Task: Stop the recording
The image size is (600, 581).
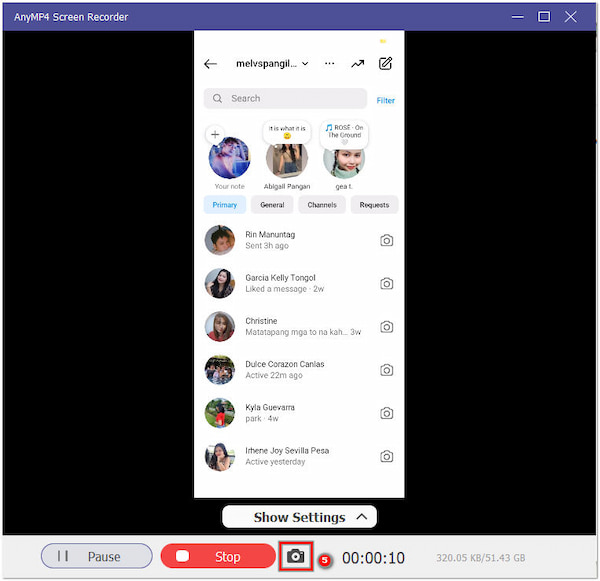Action: 218,556
